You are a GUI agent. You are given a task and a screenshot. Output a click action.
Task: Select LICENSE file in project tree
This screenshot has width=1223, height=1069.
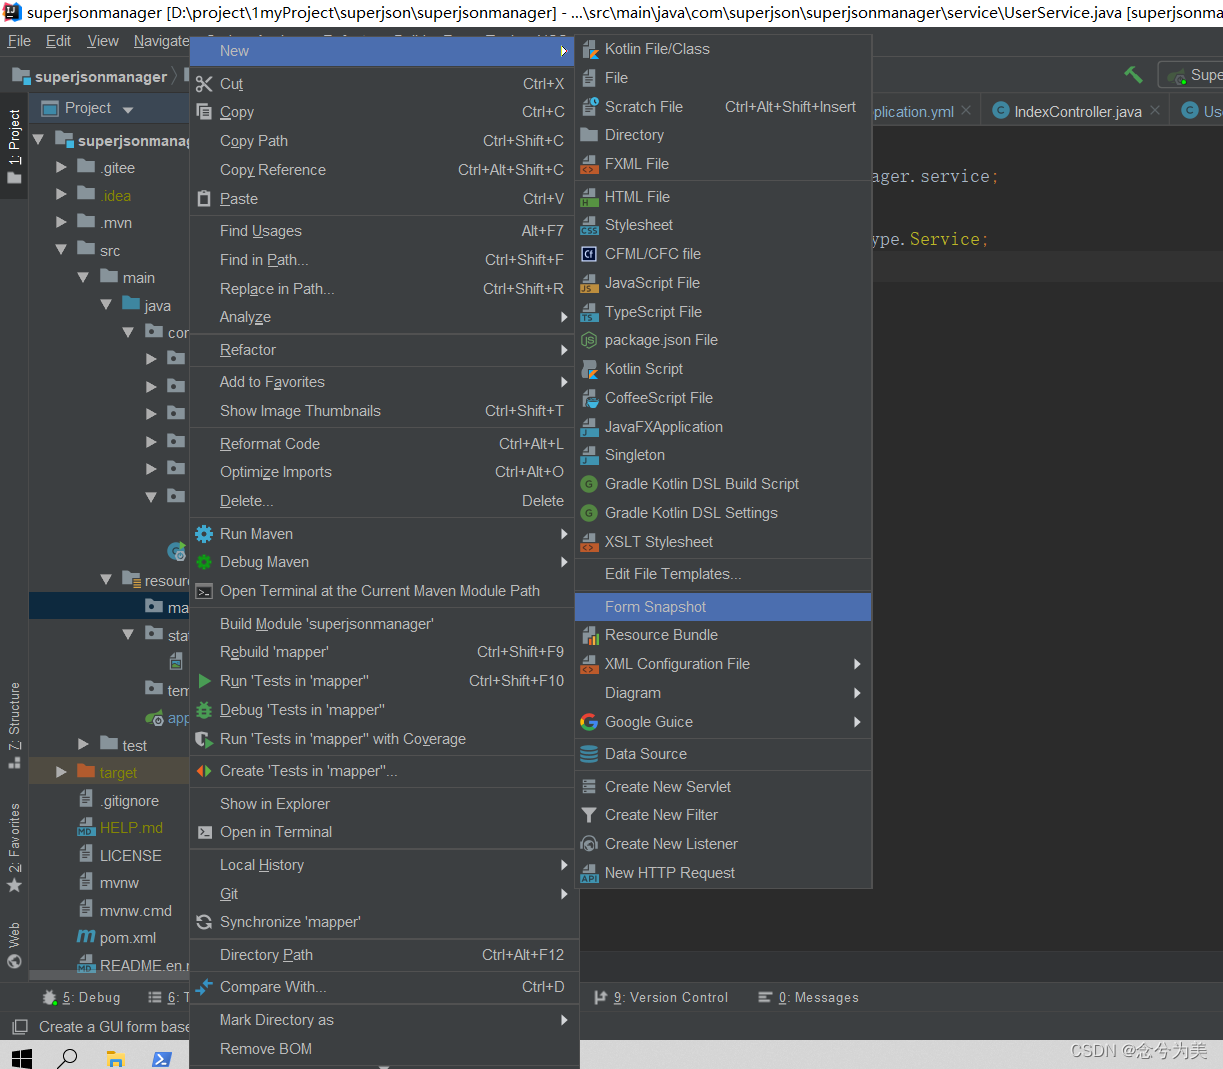130,856
